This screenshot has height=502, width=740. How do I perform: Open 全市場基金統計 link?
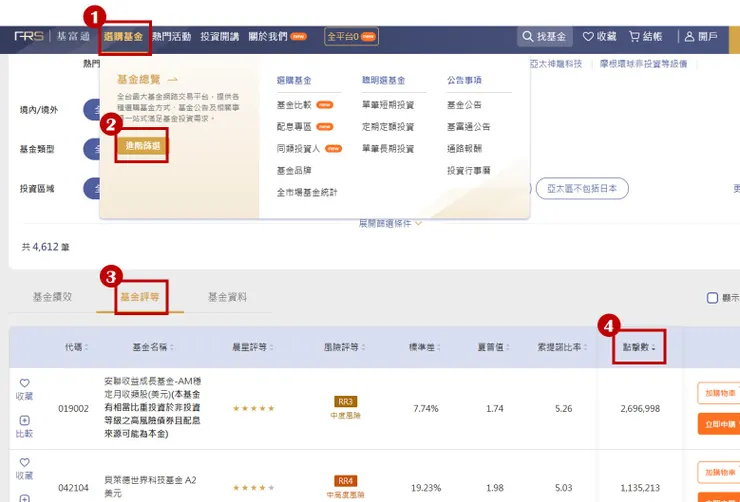(307, 192)
